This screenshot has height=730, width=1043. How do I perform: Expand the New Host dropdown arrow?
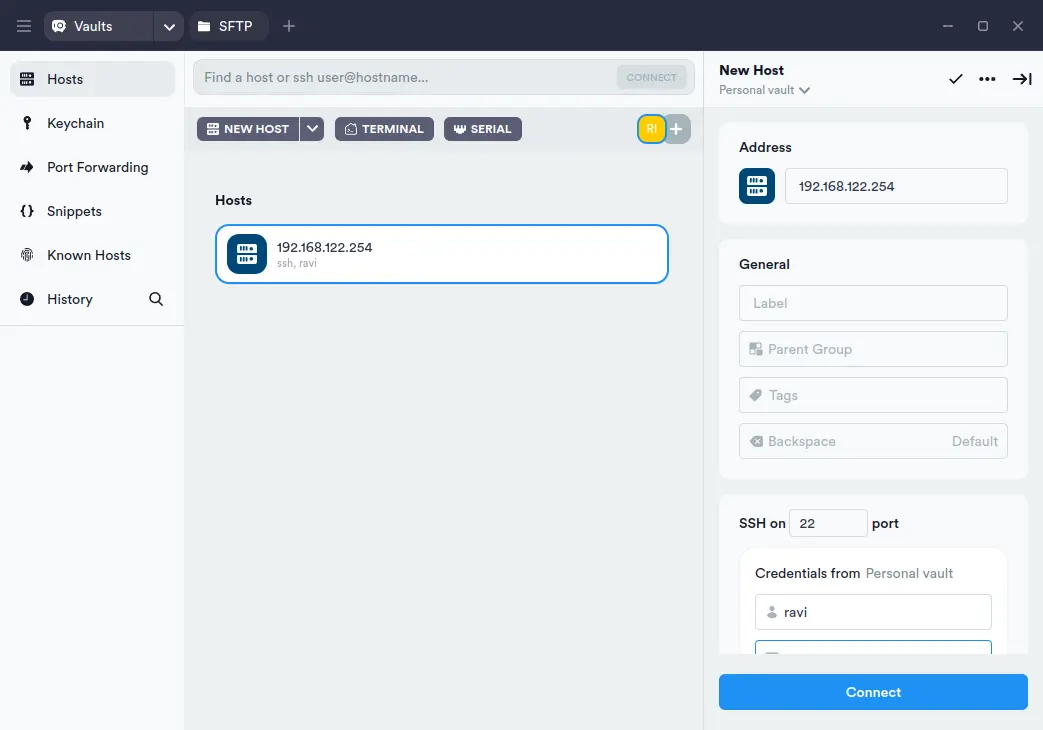312,129
